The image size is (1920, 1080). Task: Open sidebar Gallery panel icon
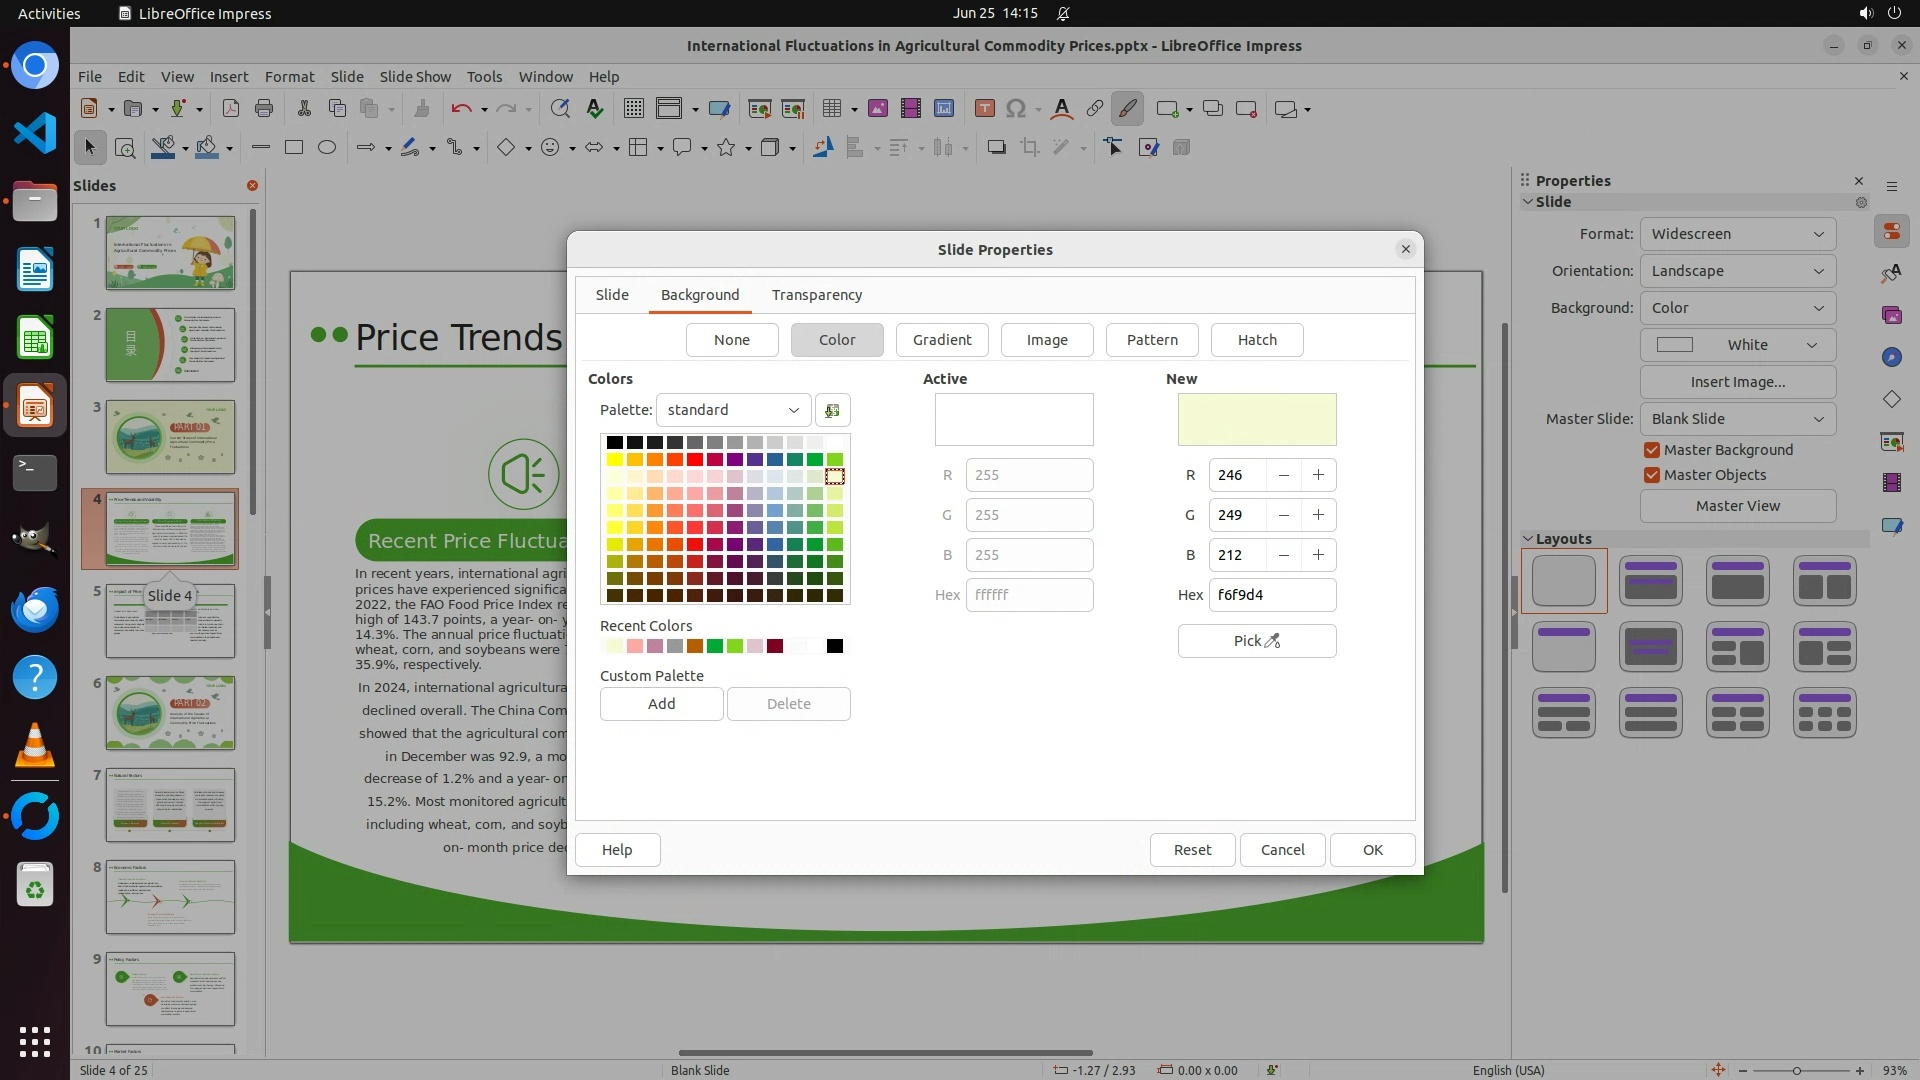coord(1891,315)
